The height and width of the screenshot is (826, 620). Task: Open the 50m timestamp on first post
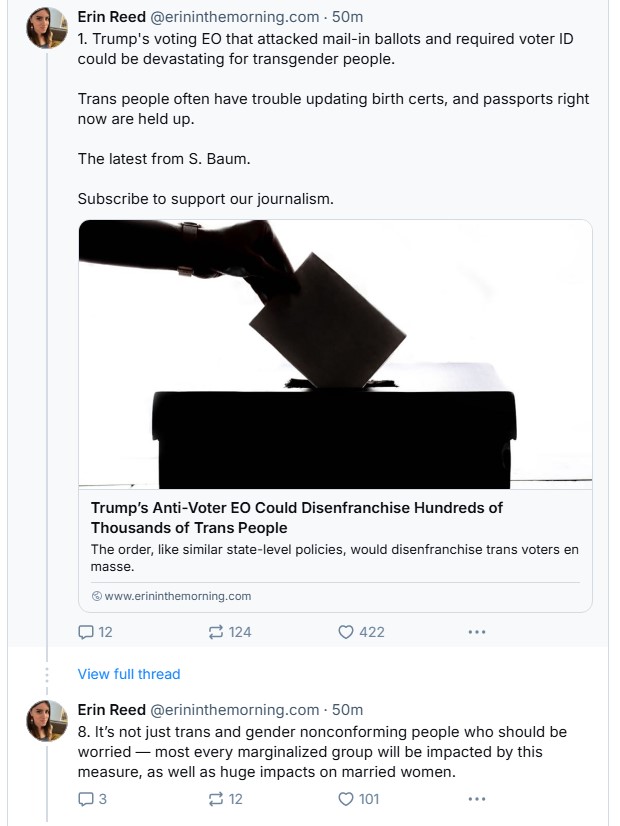(x=348, y=16)
